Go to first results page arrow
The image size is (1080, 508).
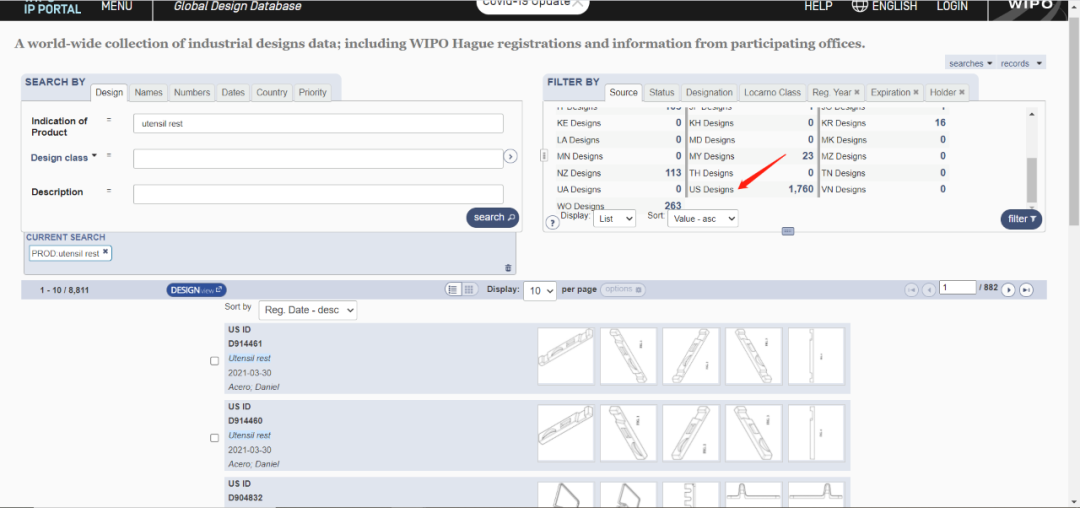(x=912, y=290)
